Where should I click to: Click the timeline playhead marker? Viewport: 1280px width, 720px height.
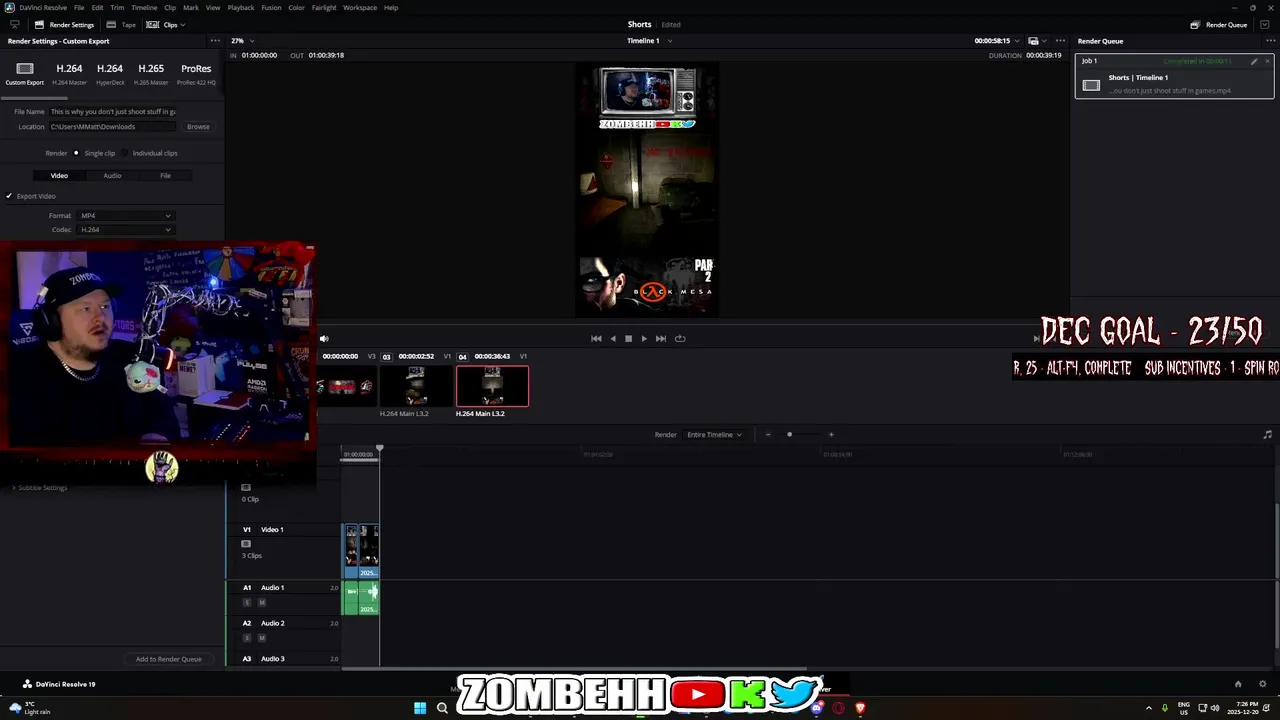pos(379,449)
